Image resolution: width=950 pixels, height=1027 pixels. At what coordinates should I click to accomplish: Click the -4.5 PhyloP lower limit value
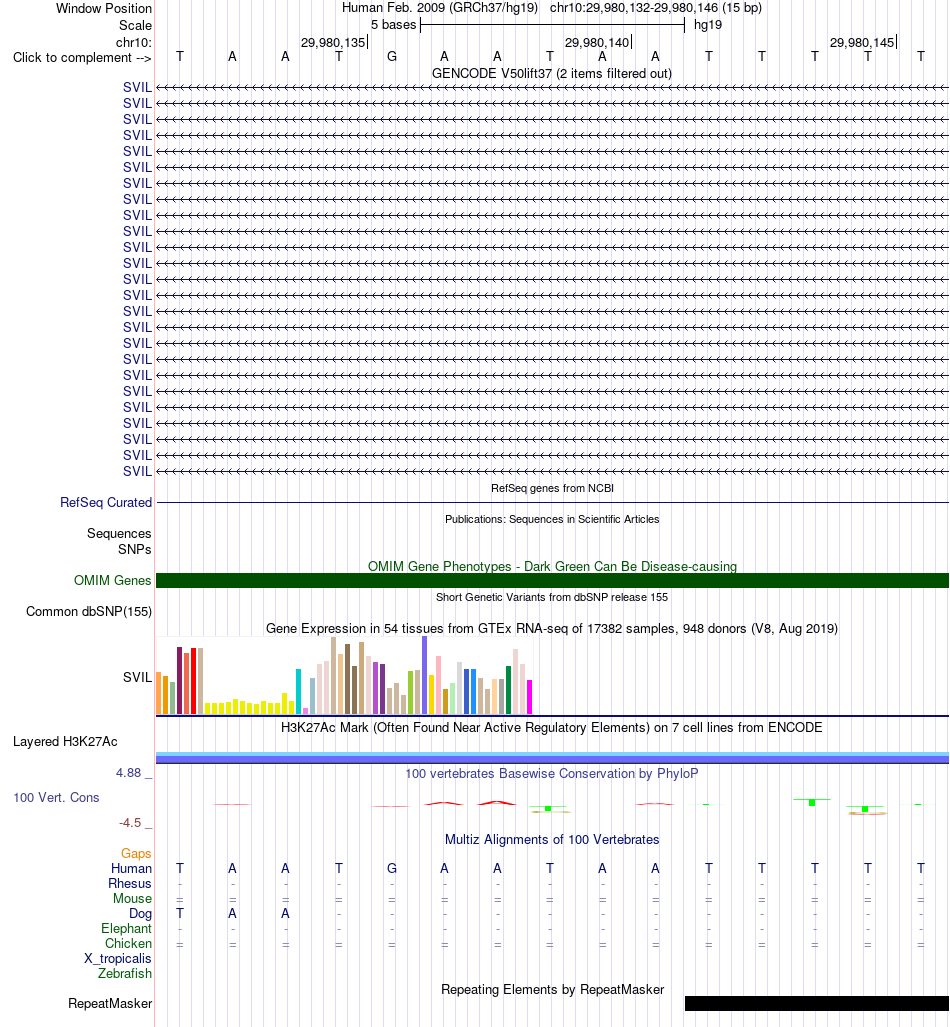(130, 823)
